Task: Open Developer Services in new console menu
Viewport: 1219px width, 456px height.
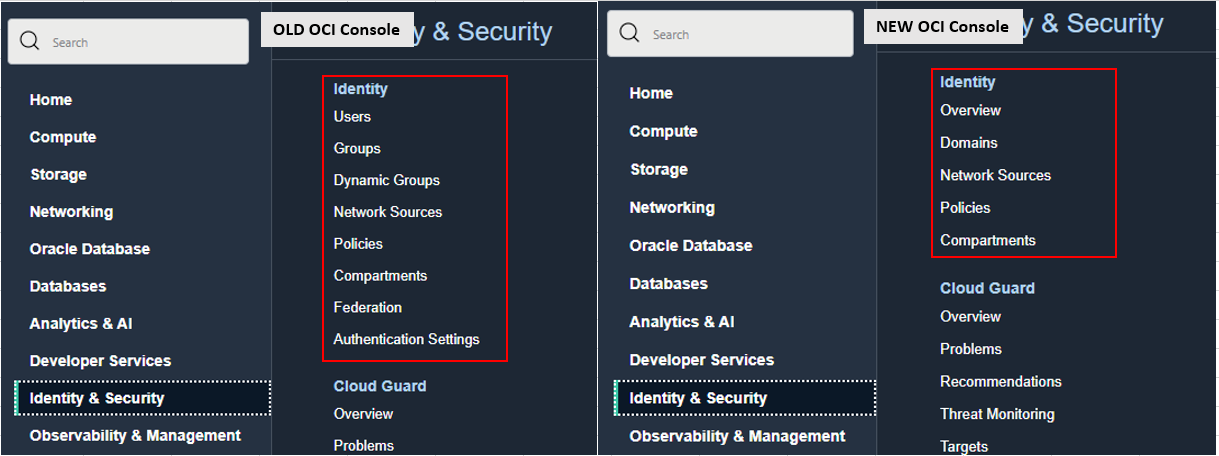Action: click(x=702, y=360)
